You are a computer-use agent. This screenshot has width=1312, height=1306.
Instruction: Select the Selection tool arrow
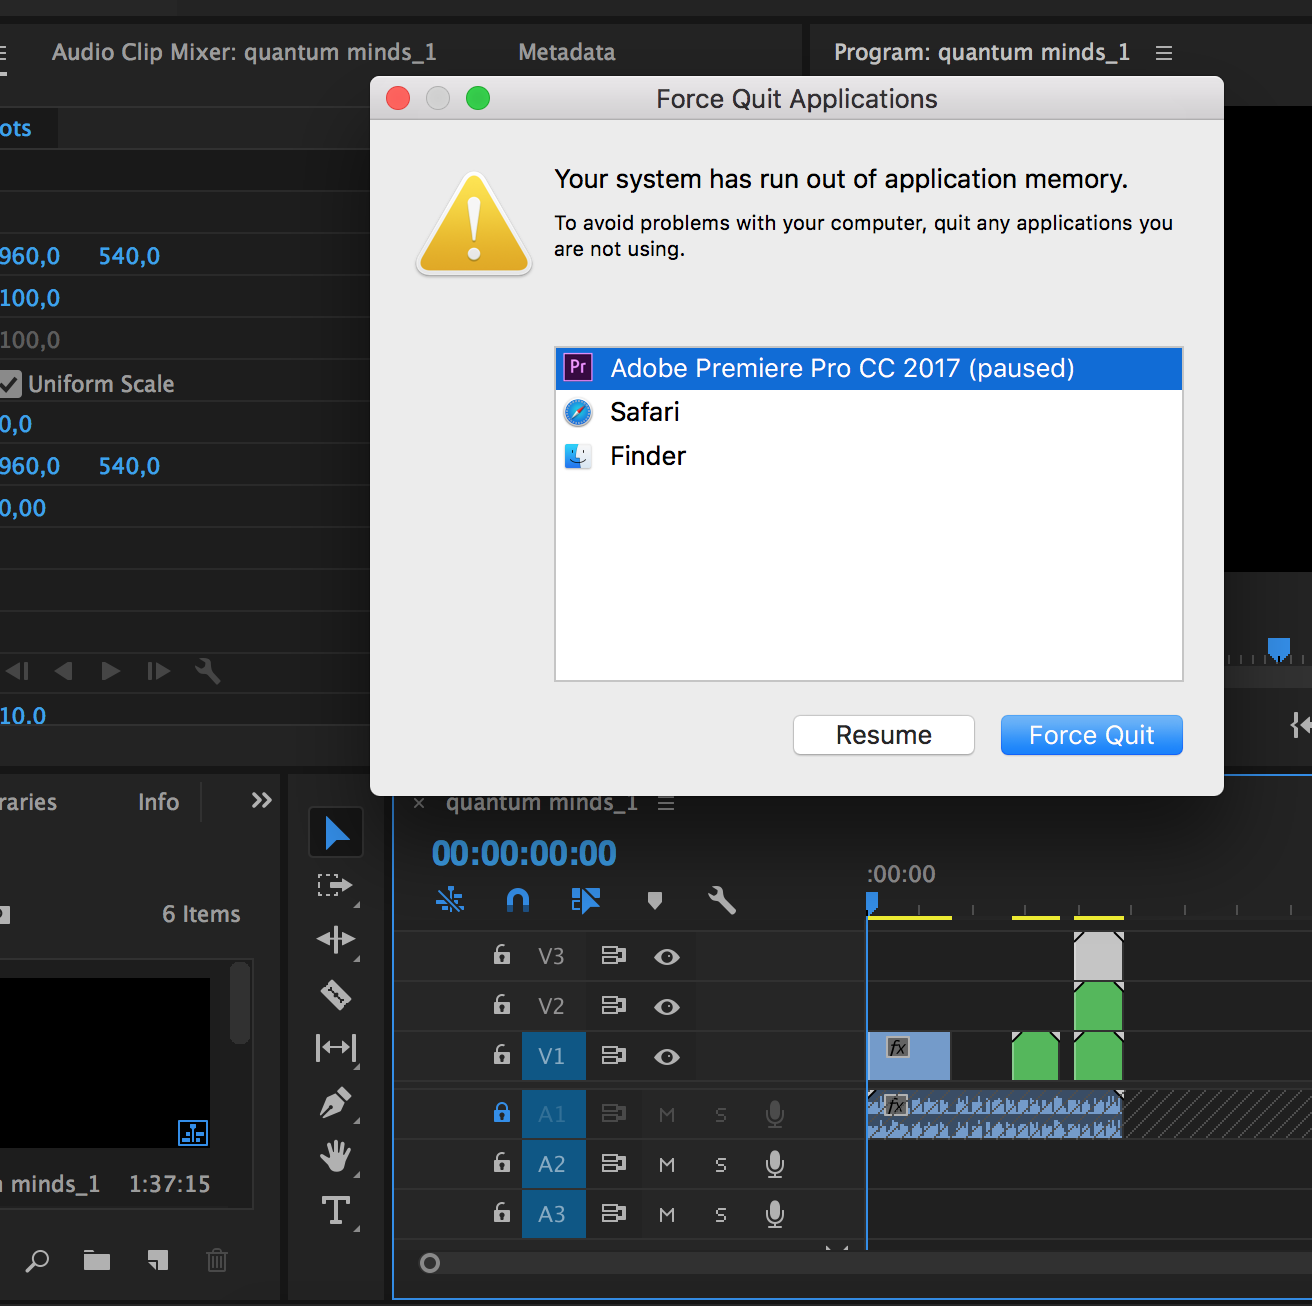click(x=336, y=832)
